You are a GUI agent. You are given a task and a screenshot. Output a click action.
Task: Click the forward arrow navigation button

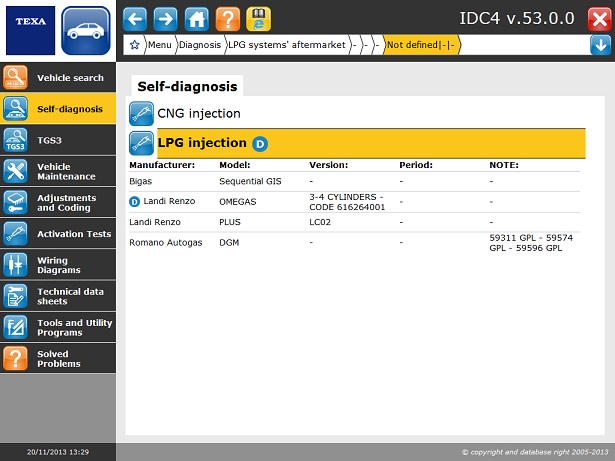(x=166, y=18)
